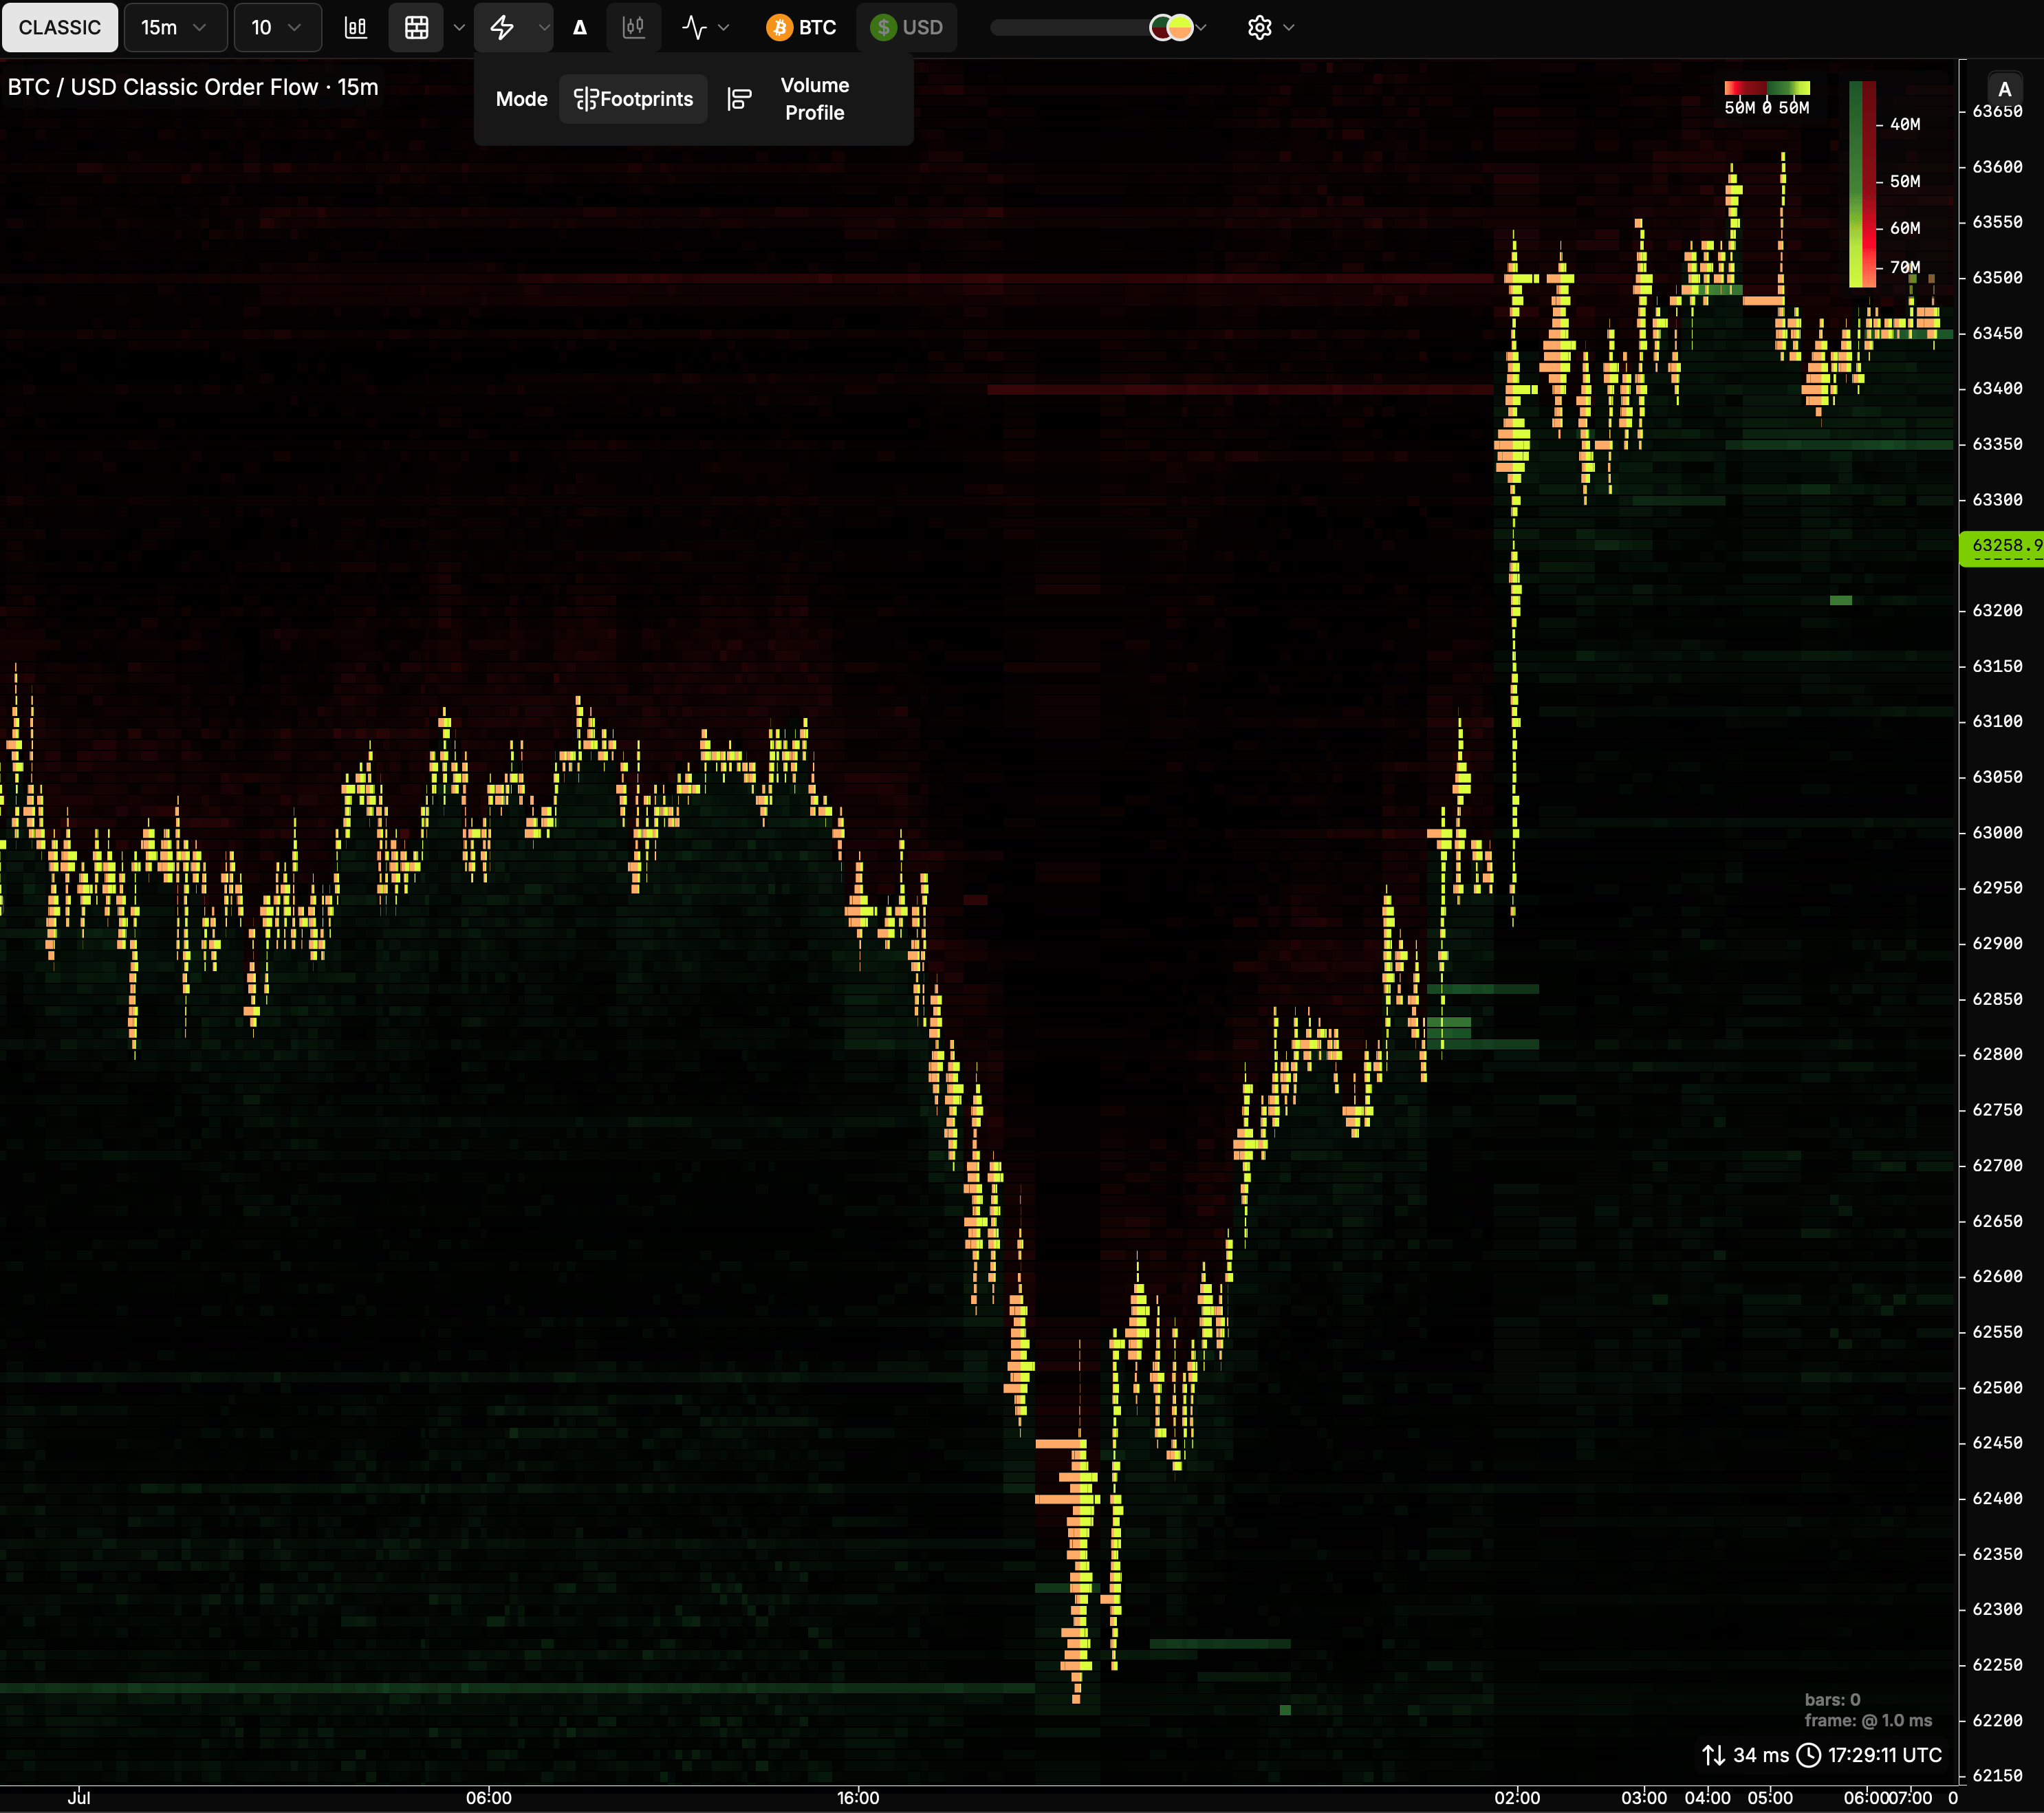Switch the display currency to USD

[906, 27]
